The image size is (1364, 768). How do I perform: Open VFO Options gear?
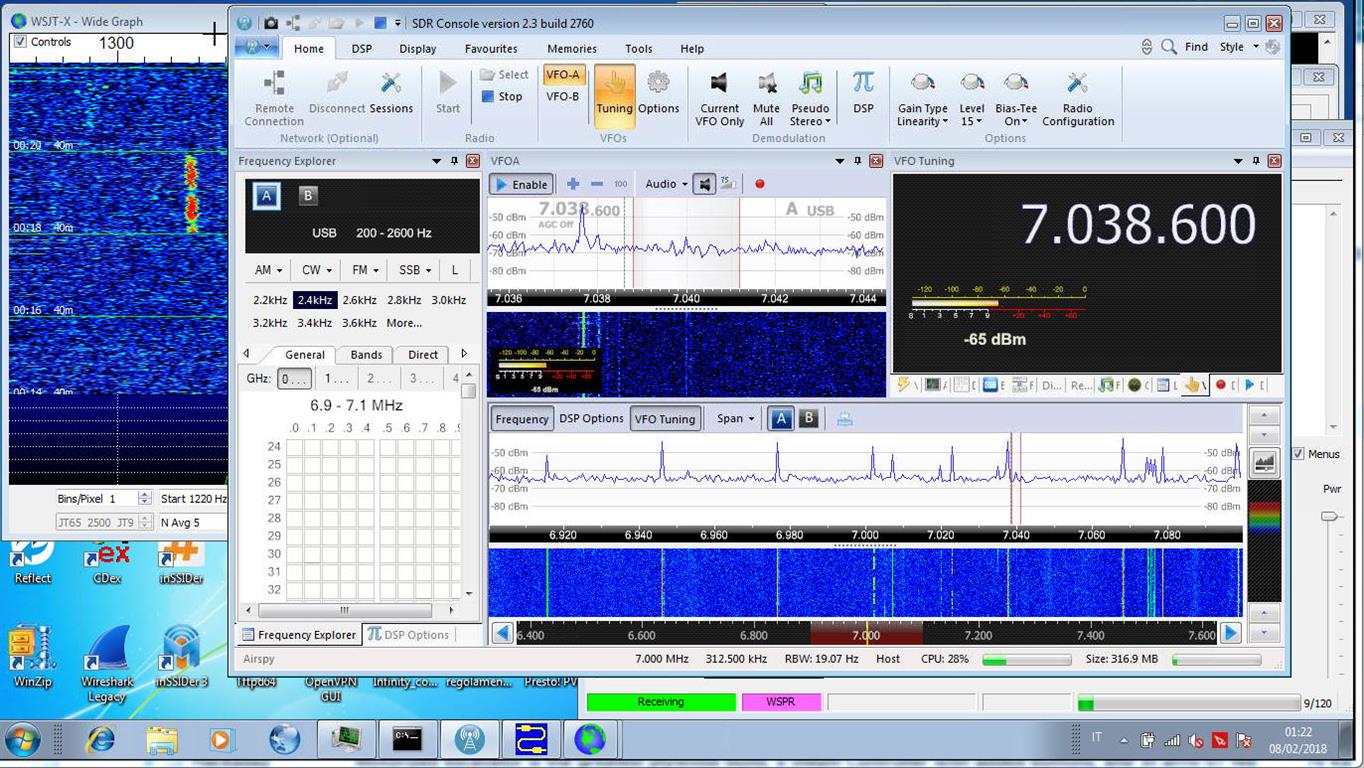658,93
